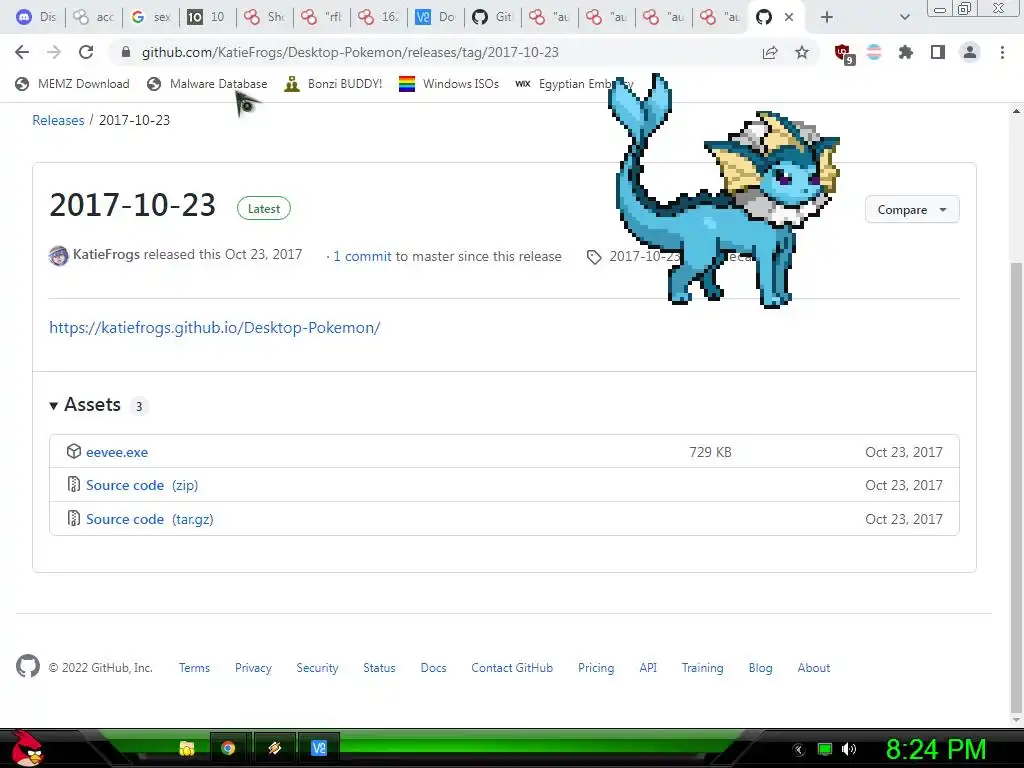Open the Chrome profile avatar

click(970, 52)
